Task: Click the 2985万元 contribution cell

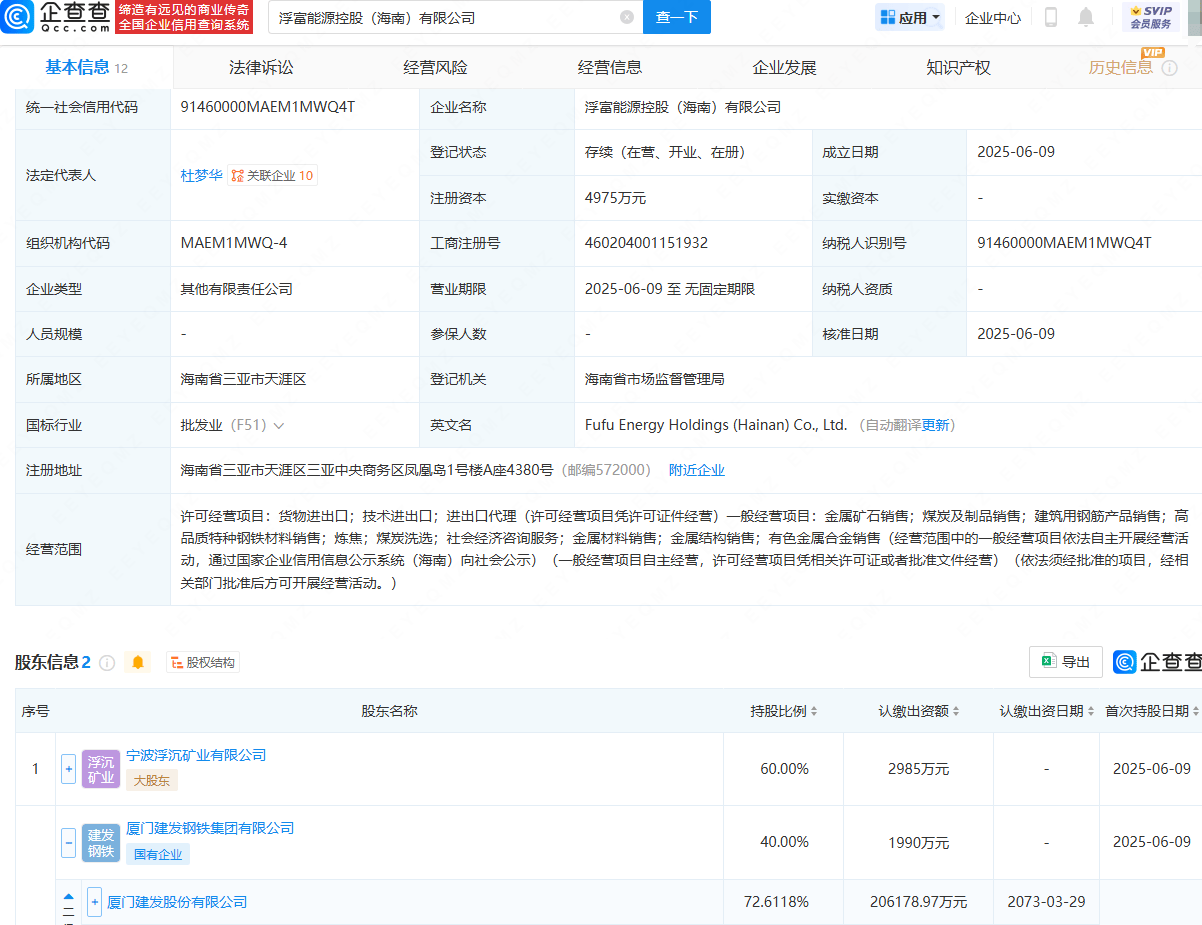Action: point(919,769)
